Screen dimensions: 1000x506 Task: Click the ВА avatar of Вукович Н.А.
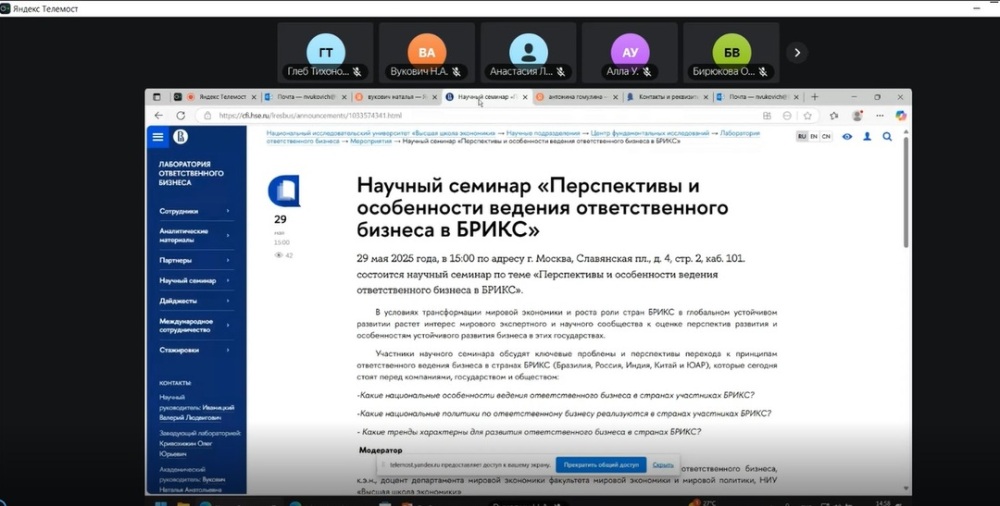[427, 53]
